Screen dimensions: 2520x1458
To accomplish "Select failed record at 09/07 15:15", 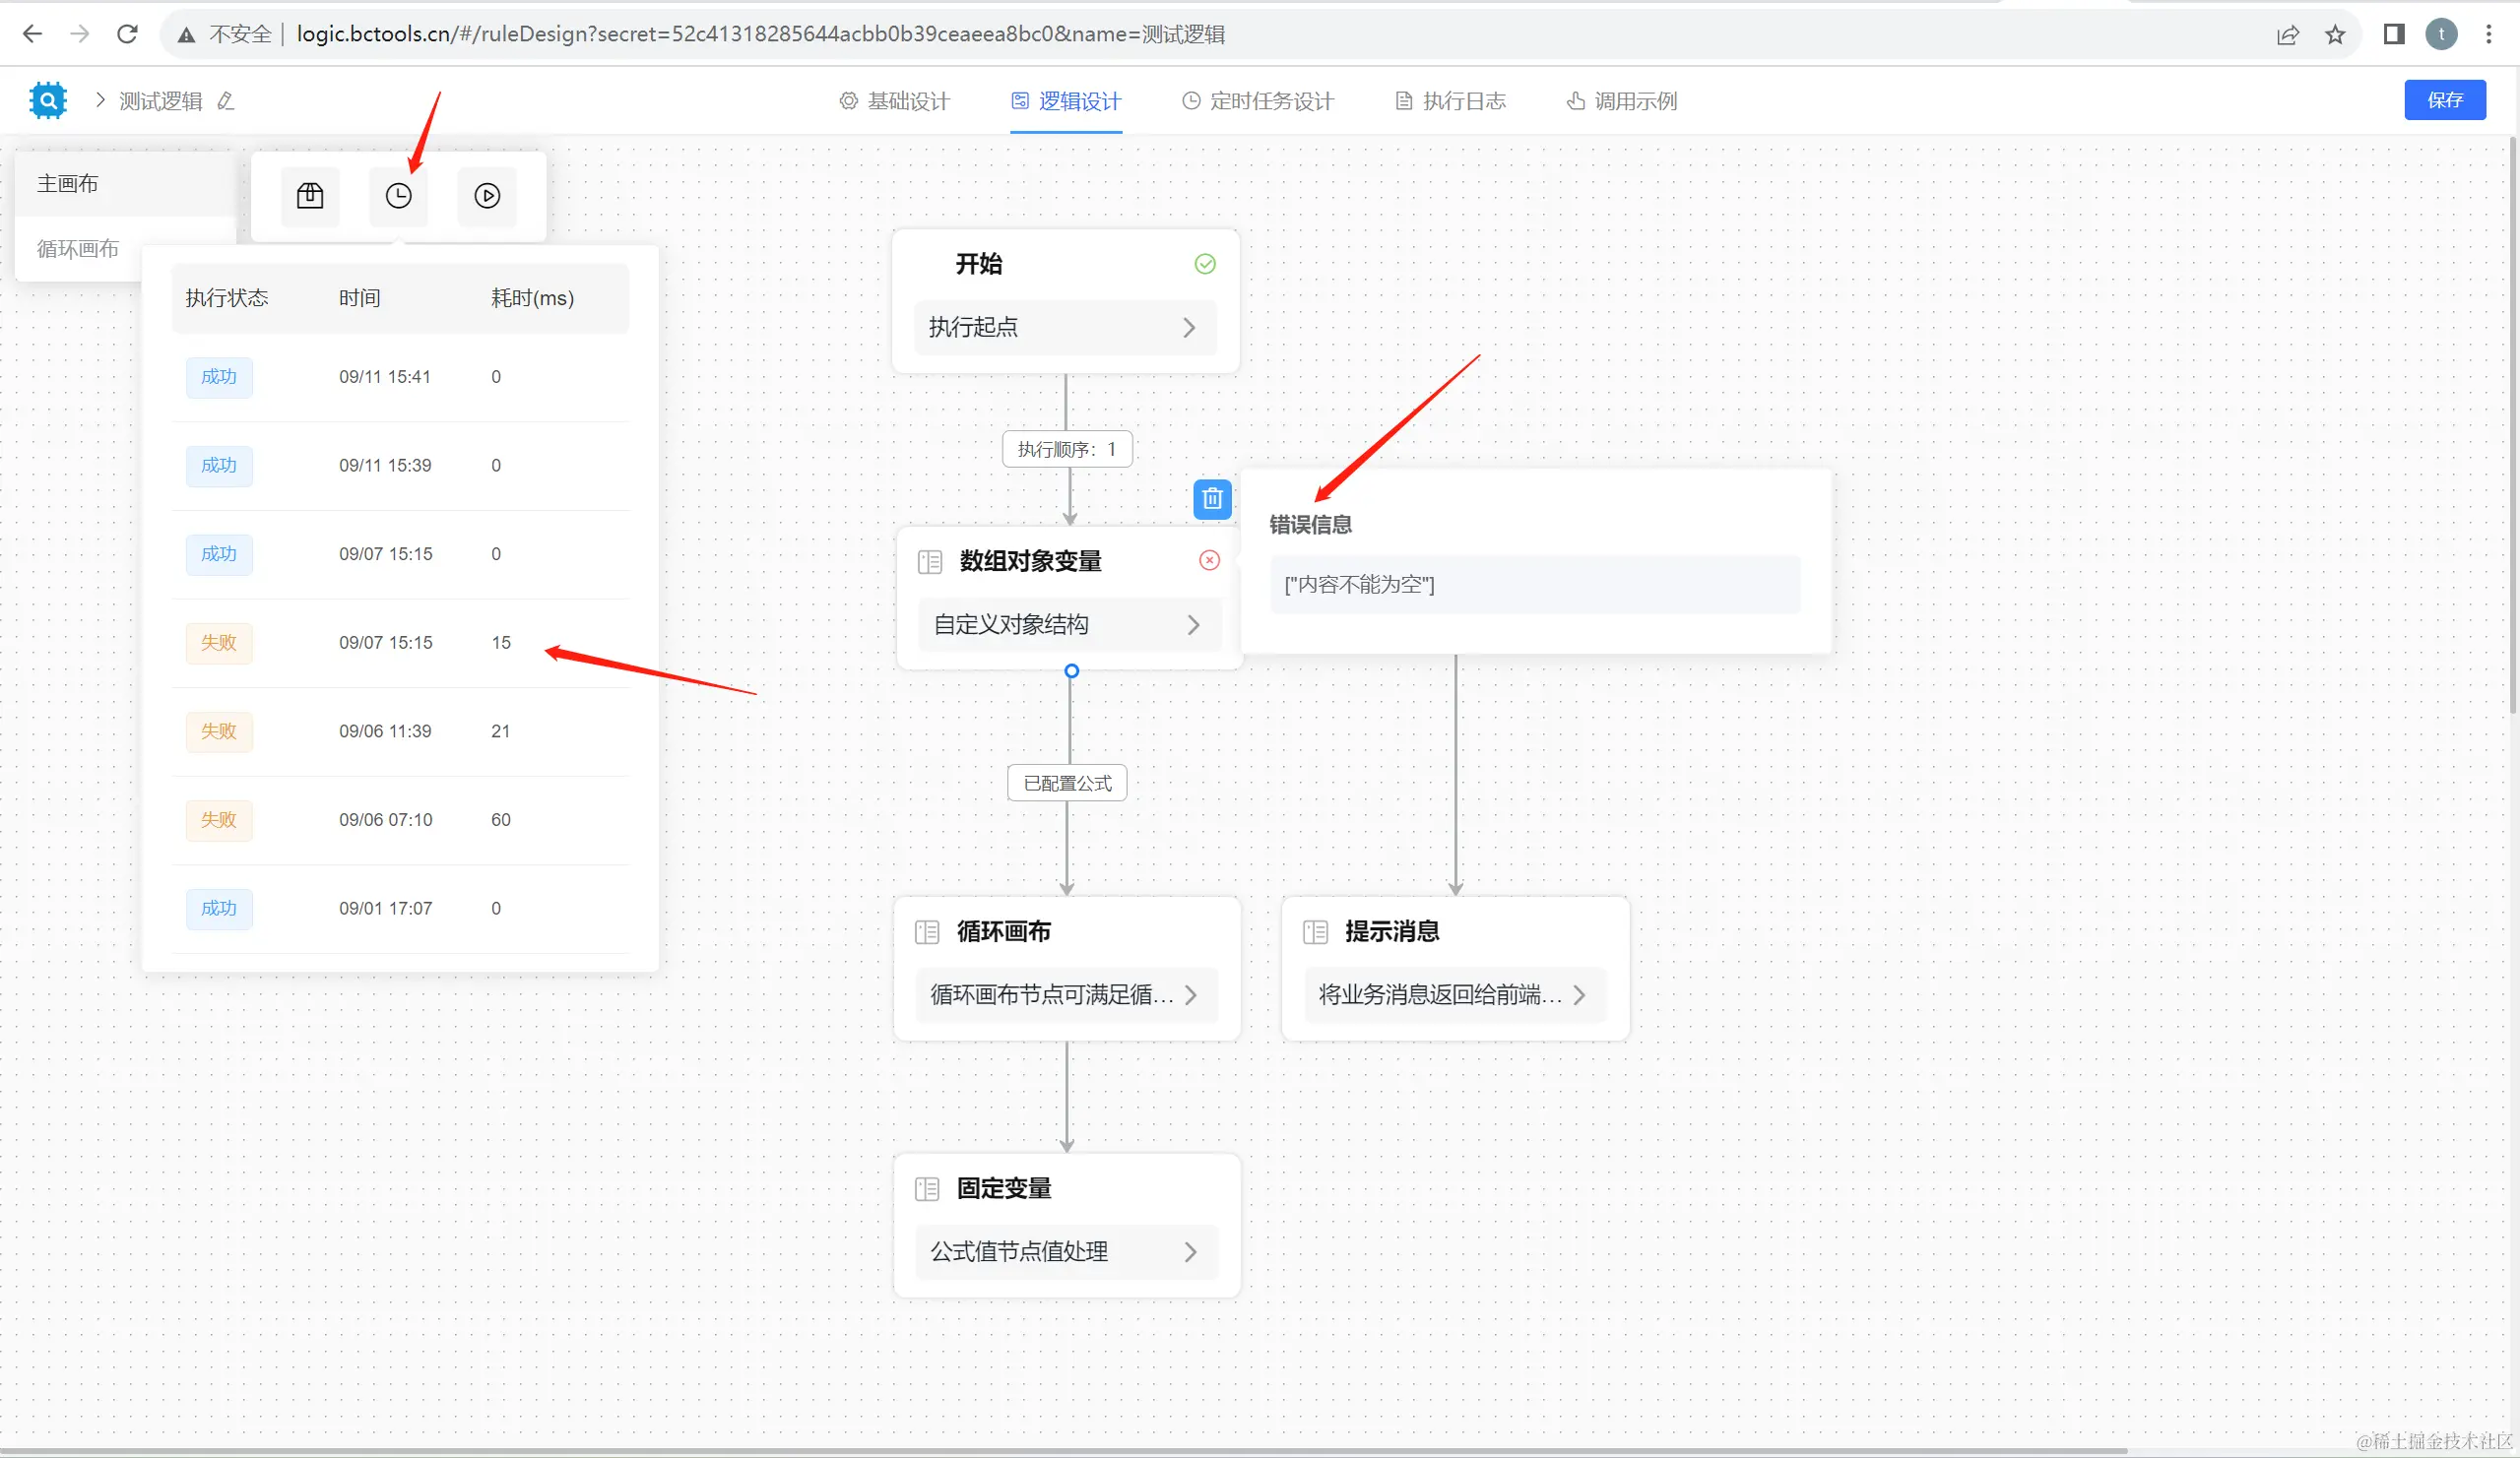I will 386,643.
